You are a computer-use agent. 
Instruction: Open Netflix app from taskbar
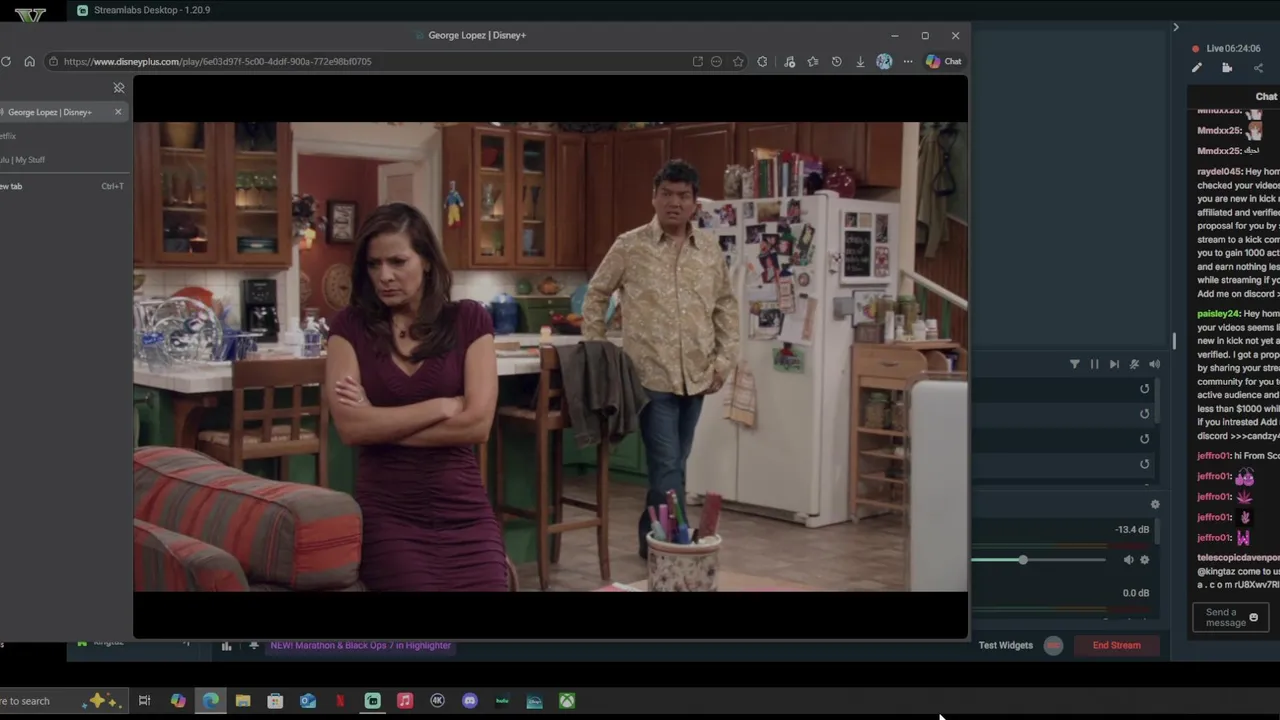(340, 701)
